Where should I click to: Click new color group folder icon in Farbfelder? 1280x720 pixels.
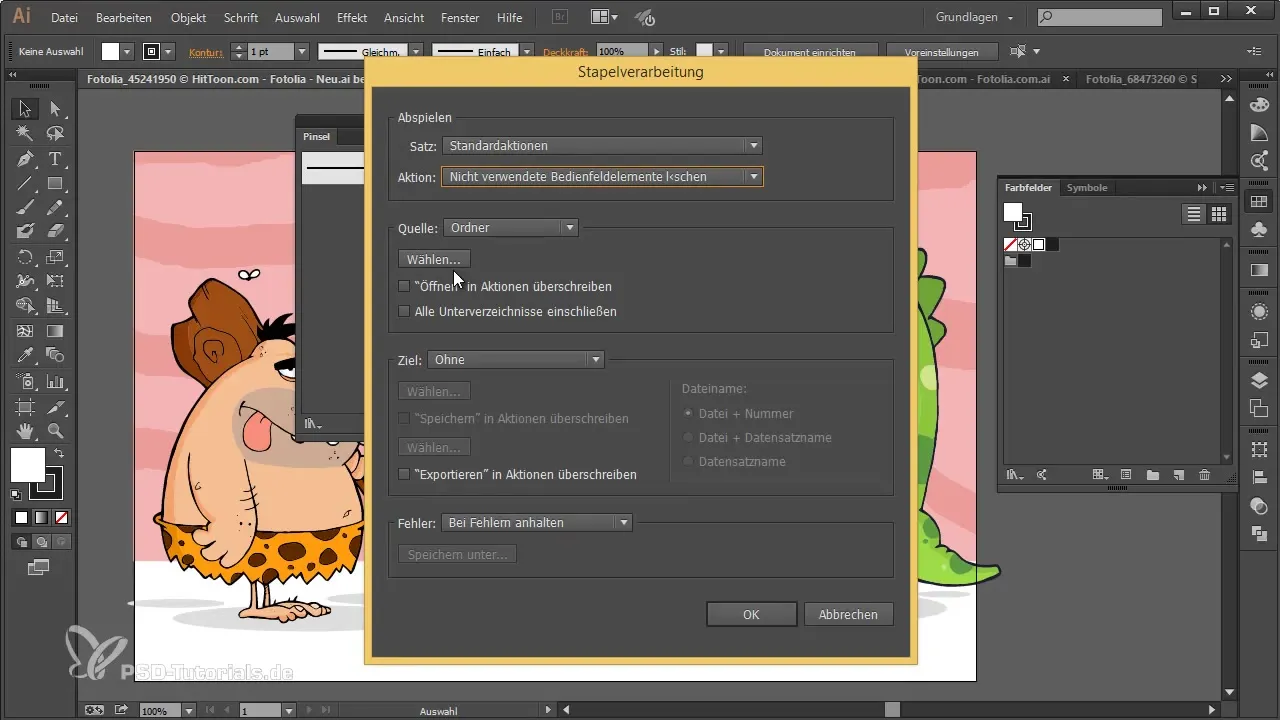[x=1152, y=475]
